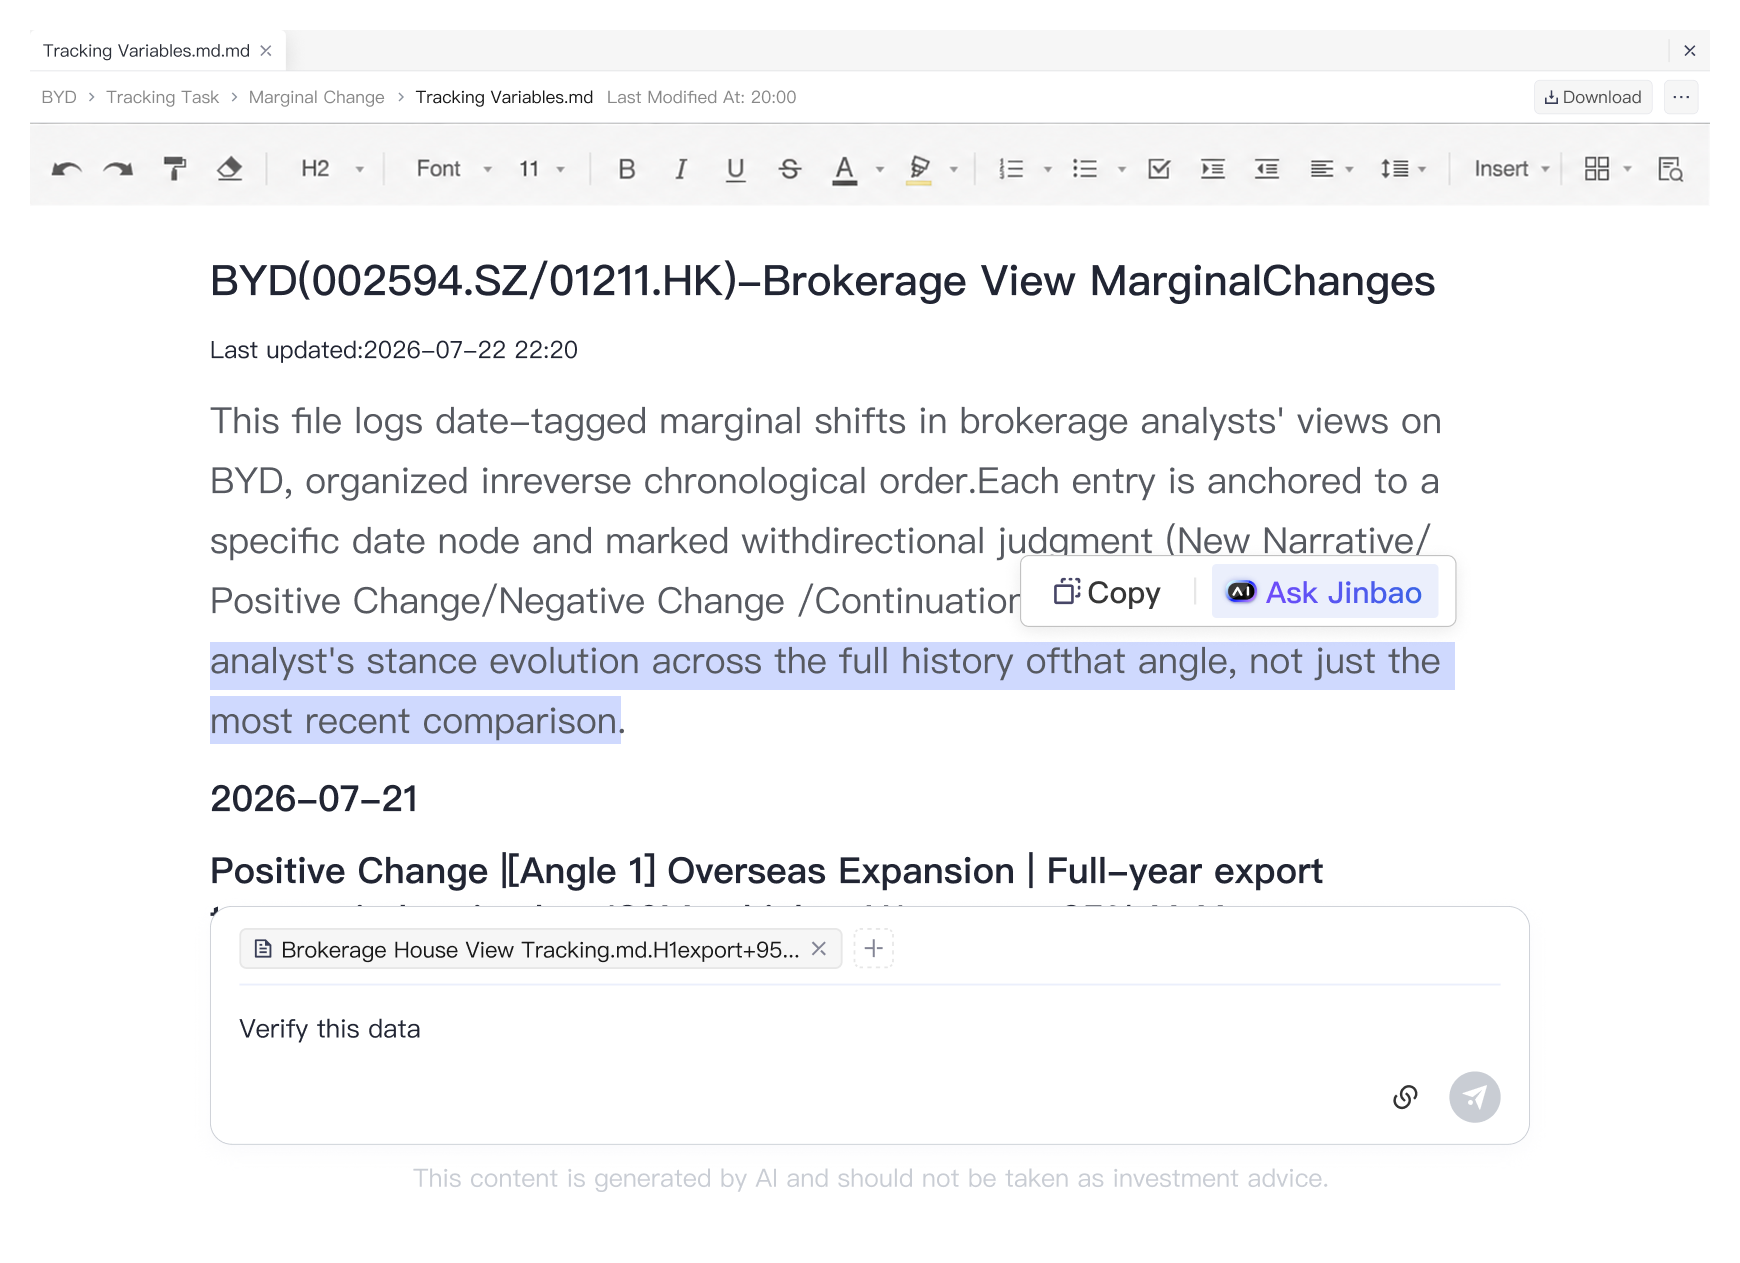Open bulleted list style options arrow
1740x1263 pixels.
(1122, 170)
